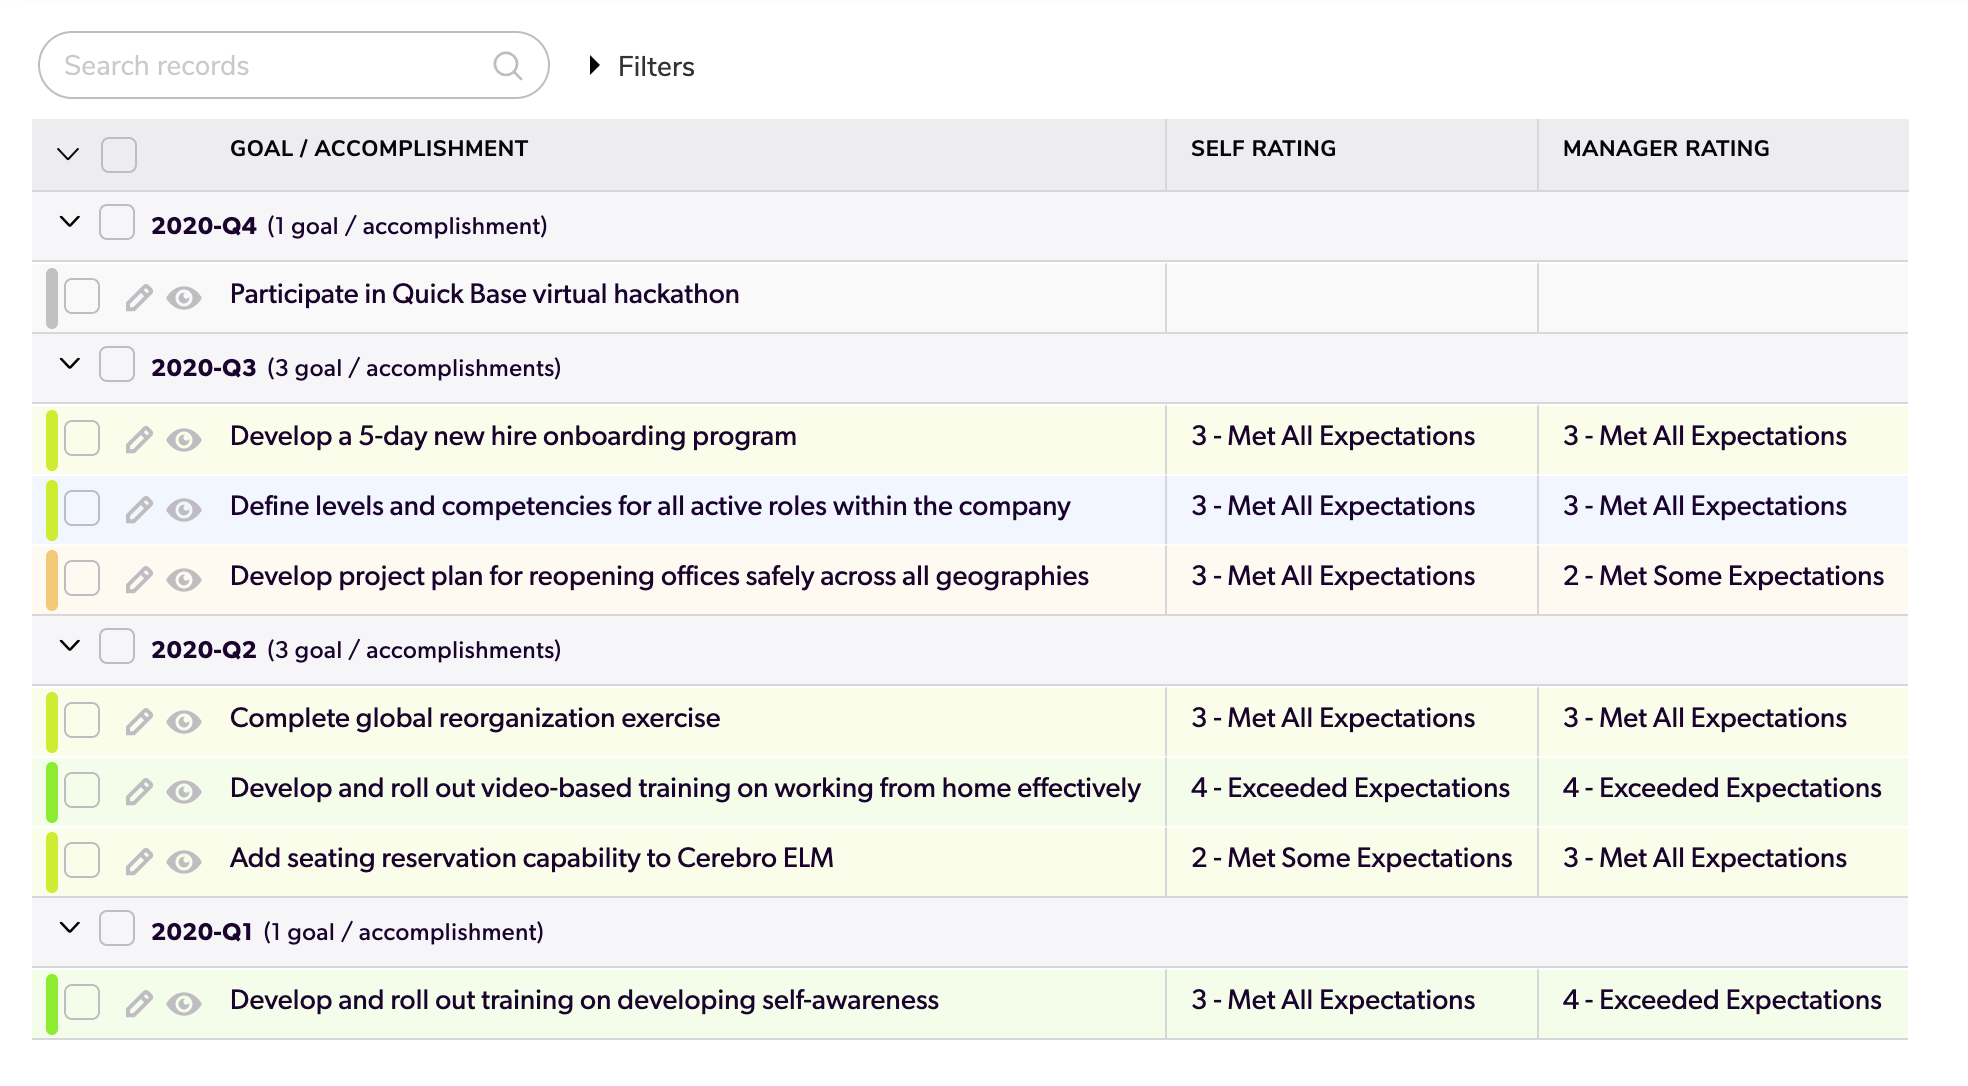This screenshot has height=1086, width=1968.
Task: Sort by Manager Rating column header
Action: click(x=1665, y=149)
